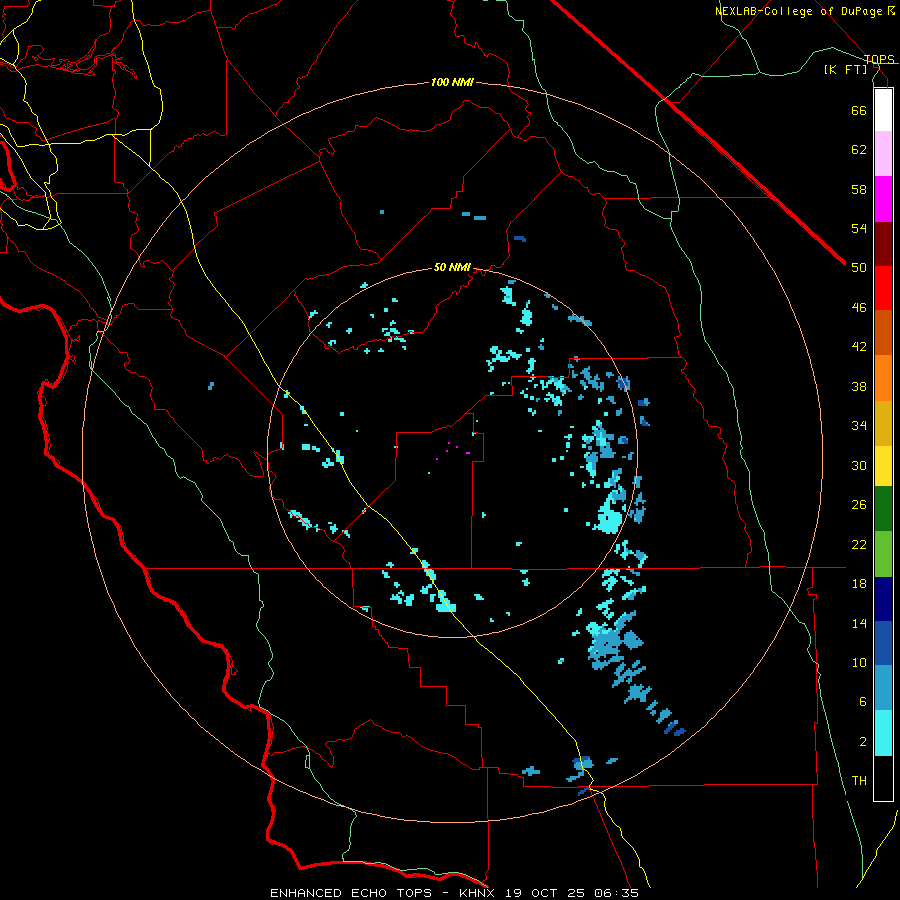
Task: Click the "6" scale label
Action: 863,702
